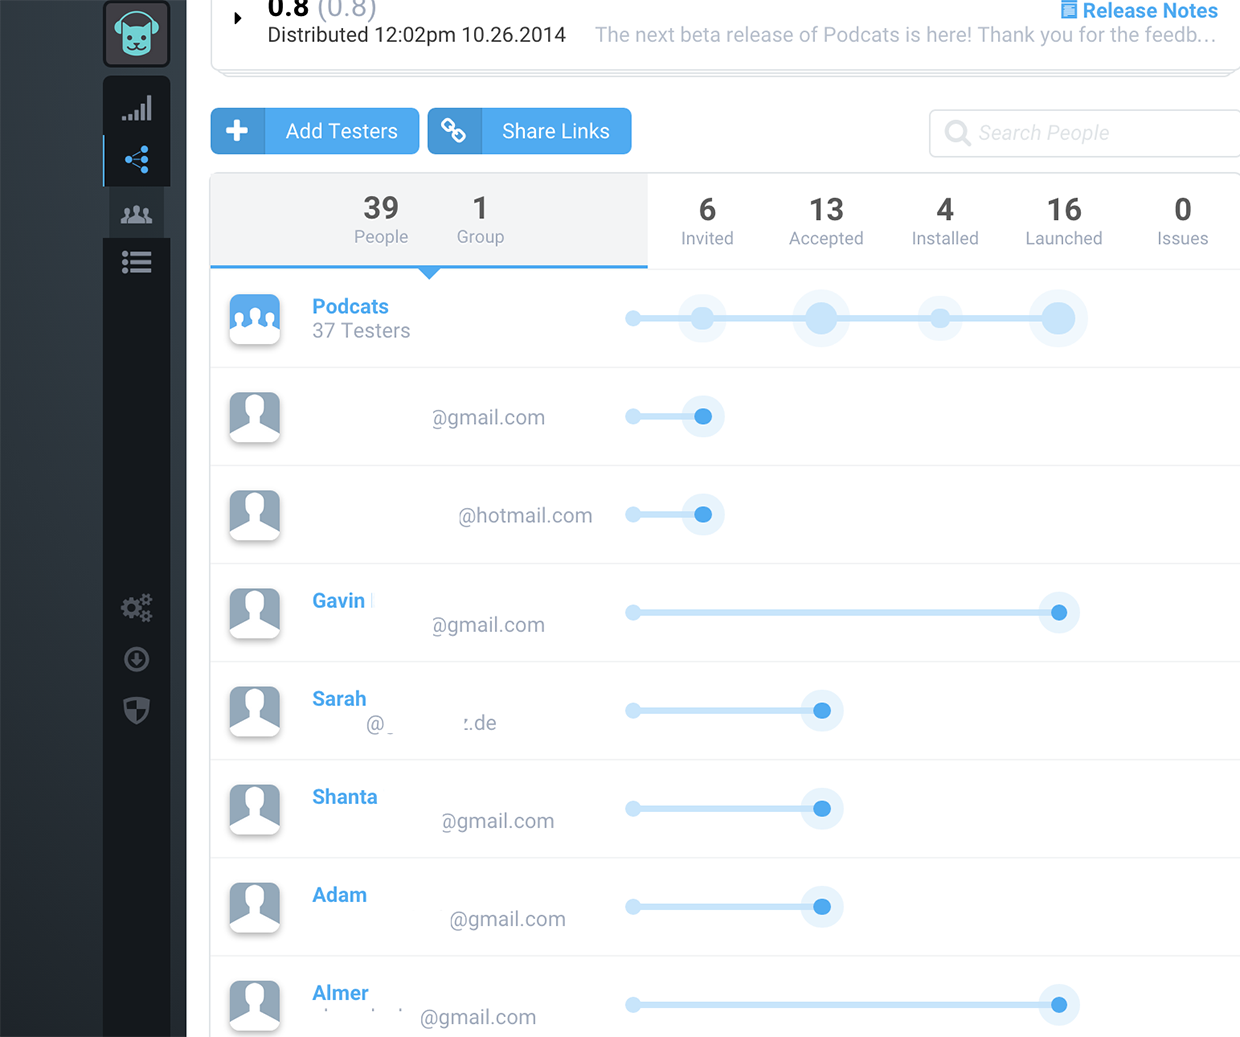
Task: Click the 37 Testers label
Action: [361, 331]
